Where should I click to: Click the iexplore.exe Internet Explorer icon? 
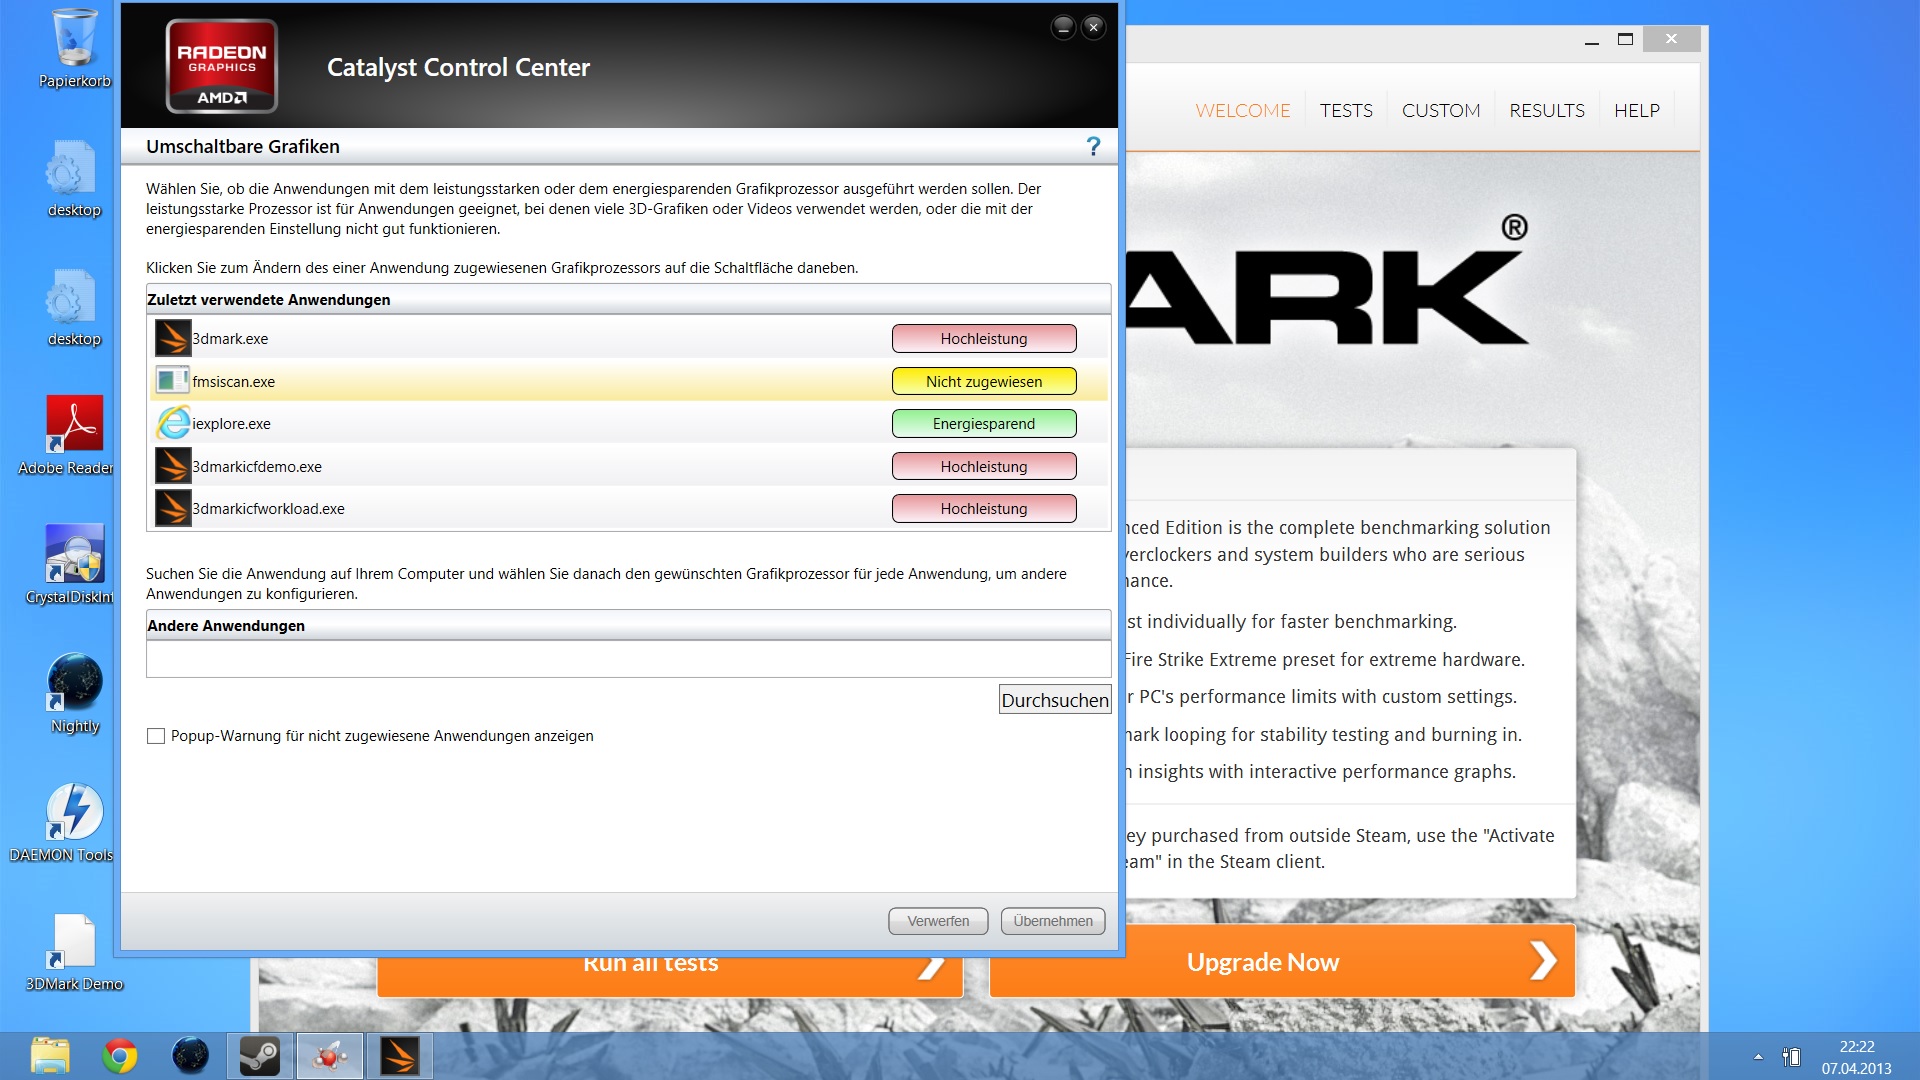pos(172,423)
